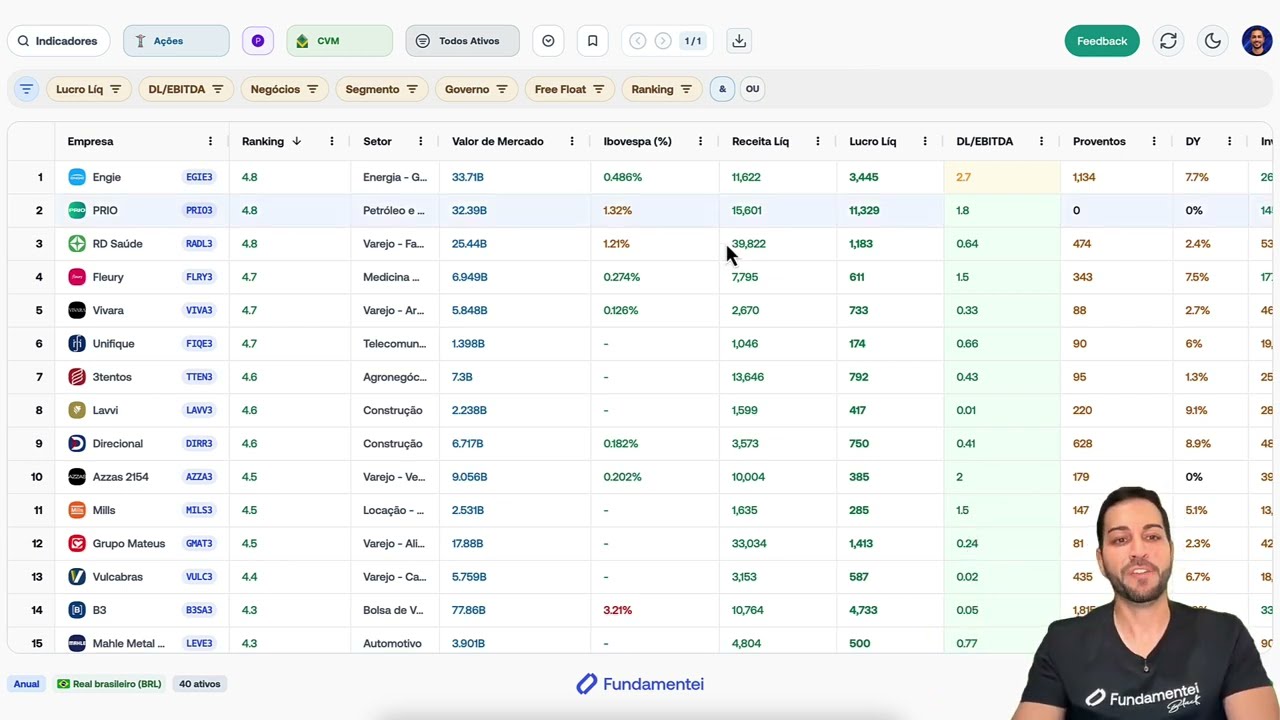The width and height of the screenshot is (1280, 720).
Task: Click the bookmark icon
Action: click(x=592, y=41)
